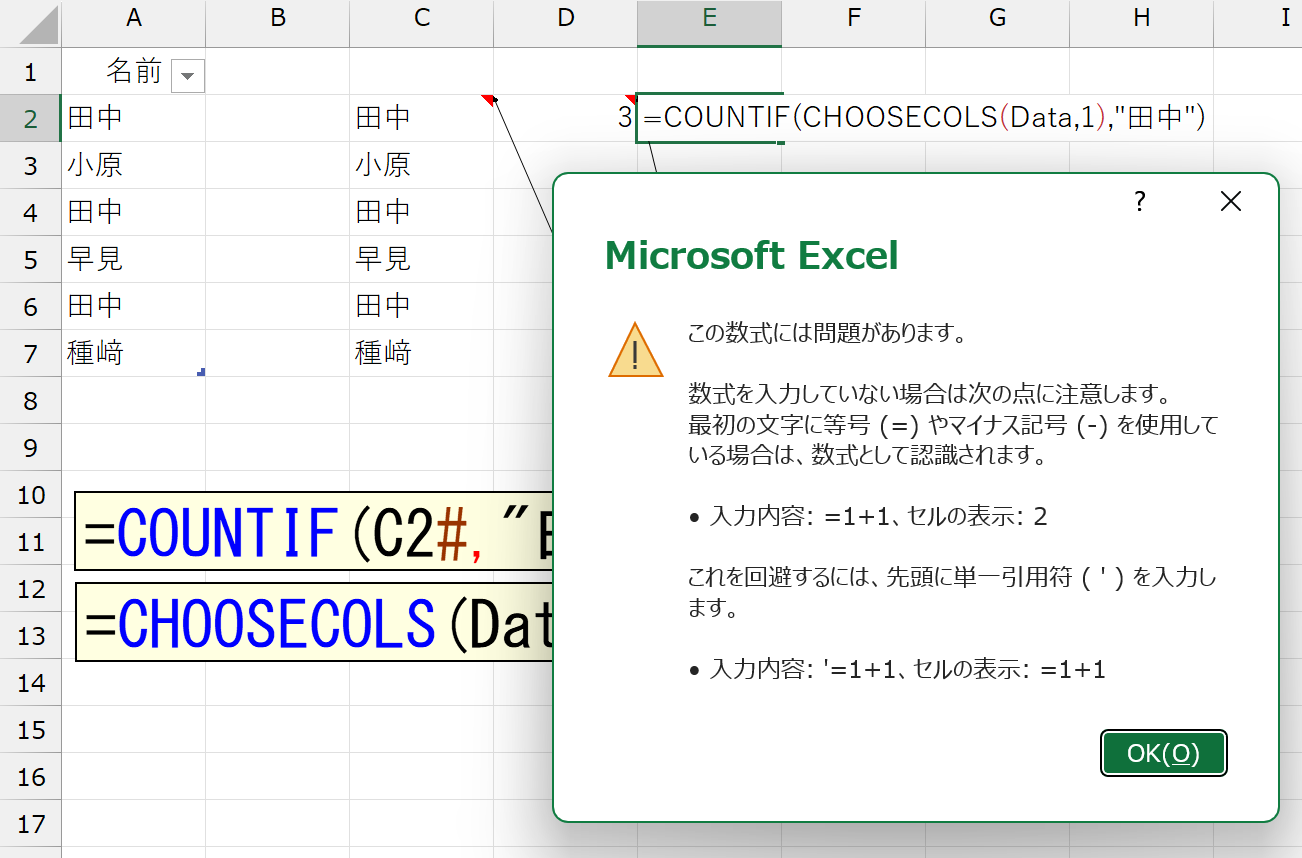Viewport: 1302px width, 858px height.
Task: Click cell A2 containing 田中
Action: point(133,118)
